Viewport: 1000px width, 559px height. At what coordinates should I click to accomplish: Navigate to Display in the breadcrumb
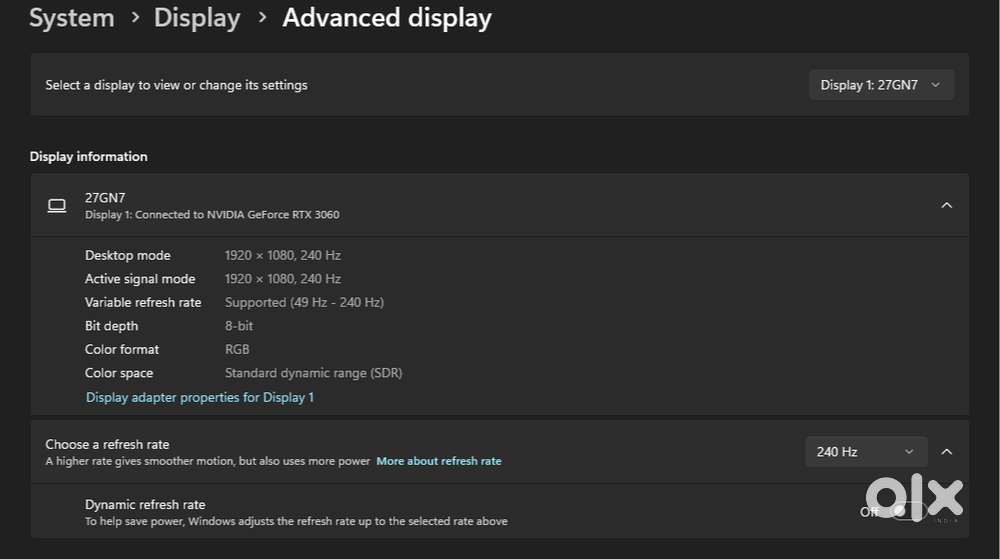pos(197,18)
